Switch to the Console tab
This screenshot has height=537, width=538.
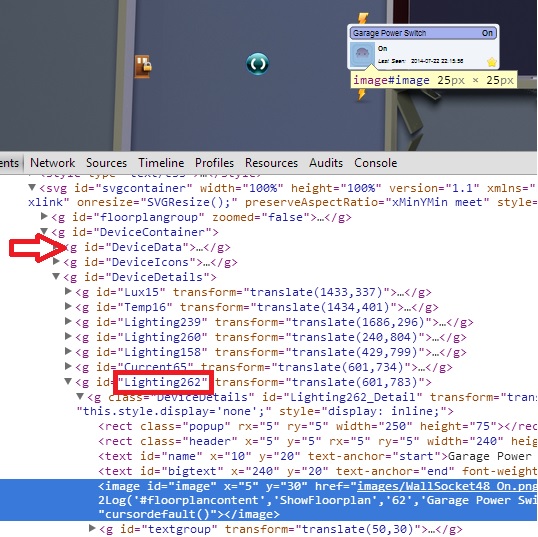(x=376, y=163)
